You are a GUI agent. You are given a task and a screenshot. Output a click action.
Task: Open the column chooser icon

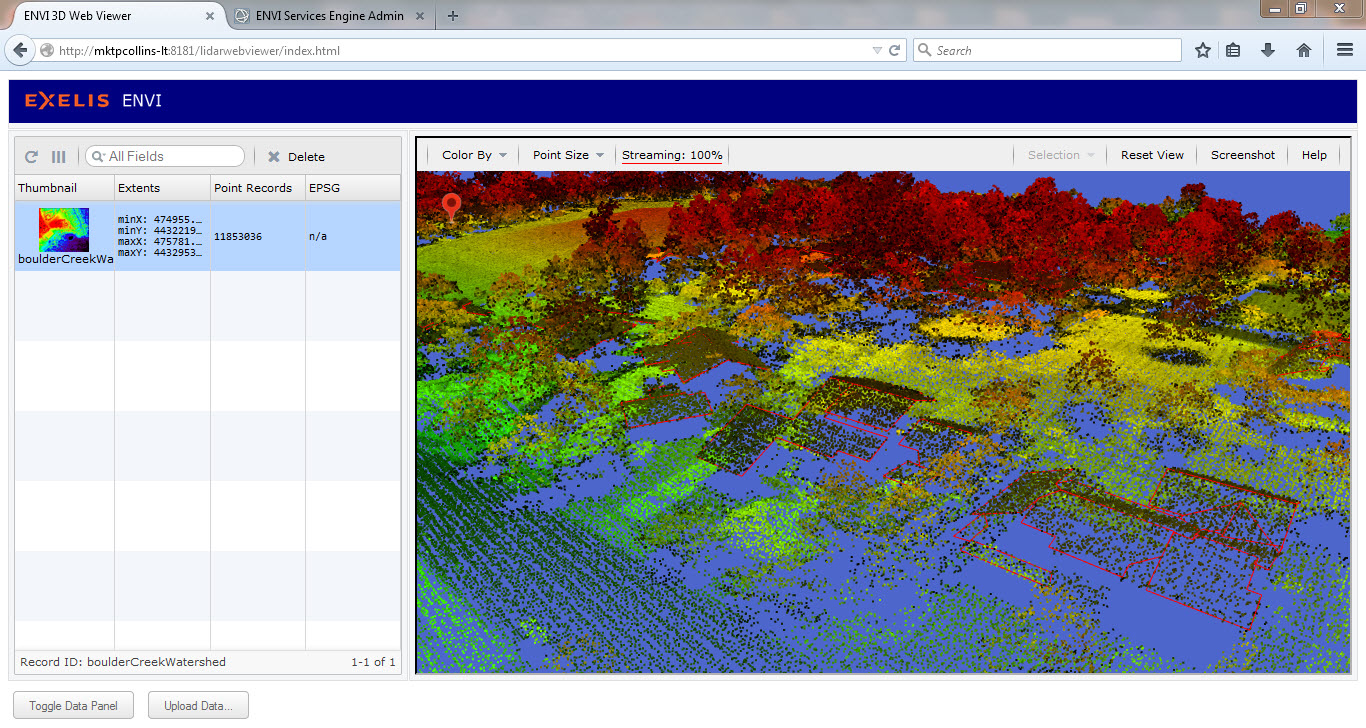tap(59, 157)
